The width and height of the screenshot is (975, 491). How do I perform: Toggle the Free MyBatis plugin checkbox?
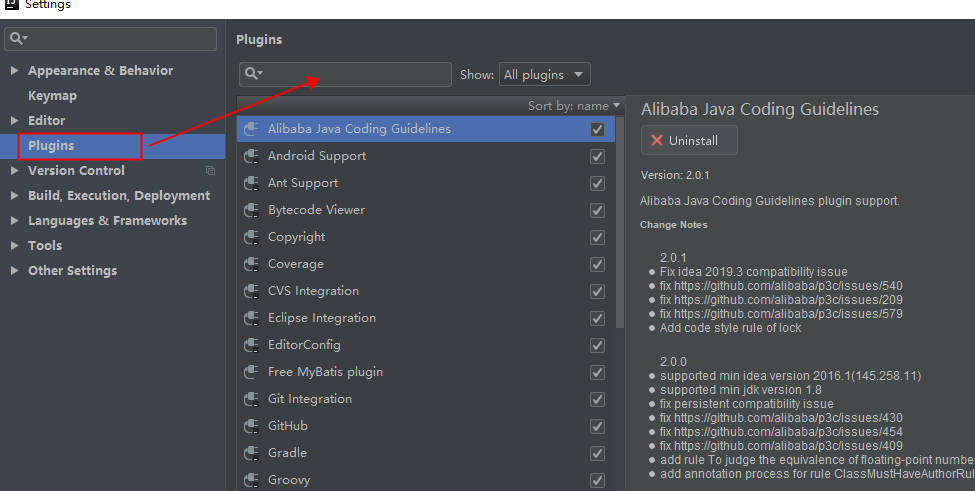click(597, 372)
